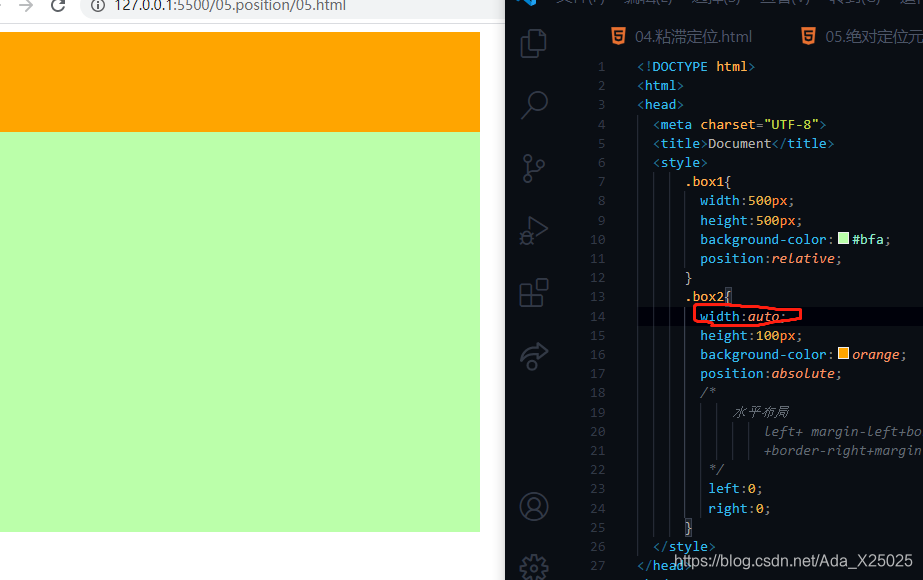Click the closing style tag
This screenshot has width=923, height=580.
[684, 546]
